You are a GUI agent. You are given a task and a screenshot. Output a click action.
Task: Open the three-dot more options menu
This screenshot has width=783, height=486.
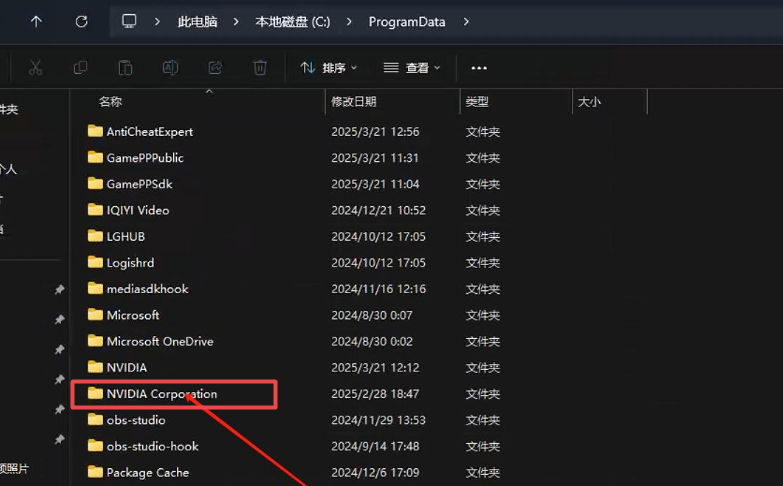[479, 68]
